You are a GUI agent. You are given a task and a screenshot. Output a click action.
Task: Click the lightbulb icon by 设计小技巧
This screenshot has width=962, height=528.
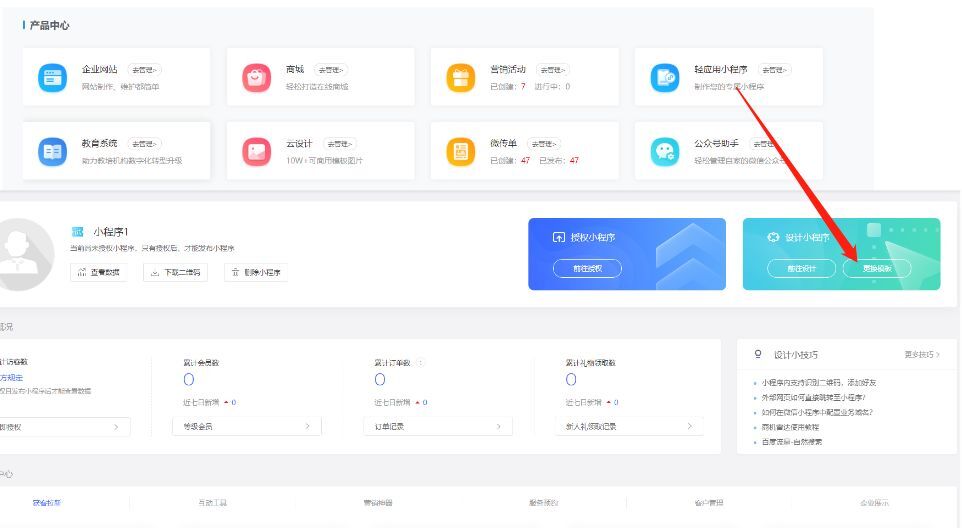click(758, 354)
